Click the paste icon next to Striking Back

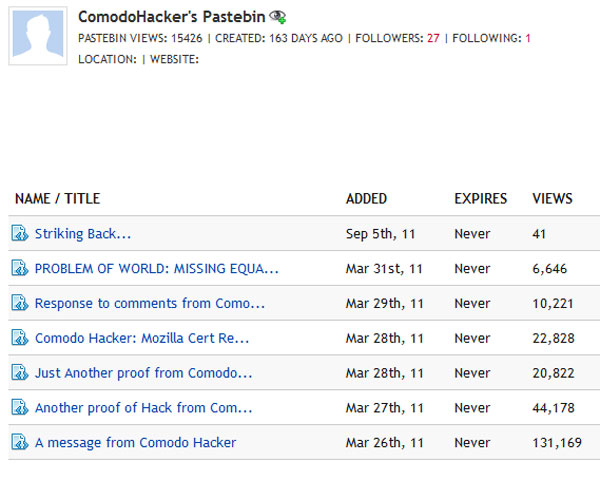pyautogui.click(x=20, y=233)
